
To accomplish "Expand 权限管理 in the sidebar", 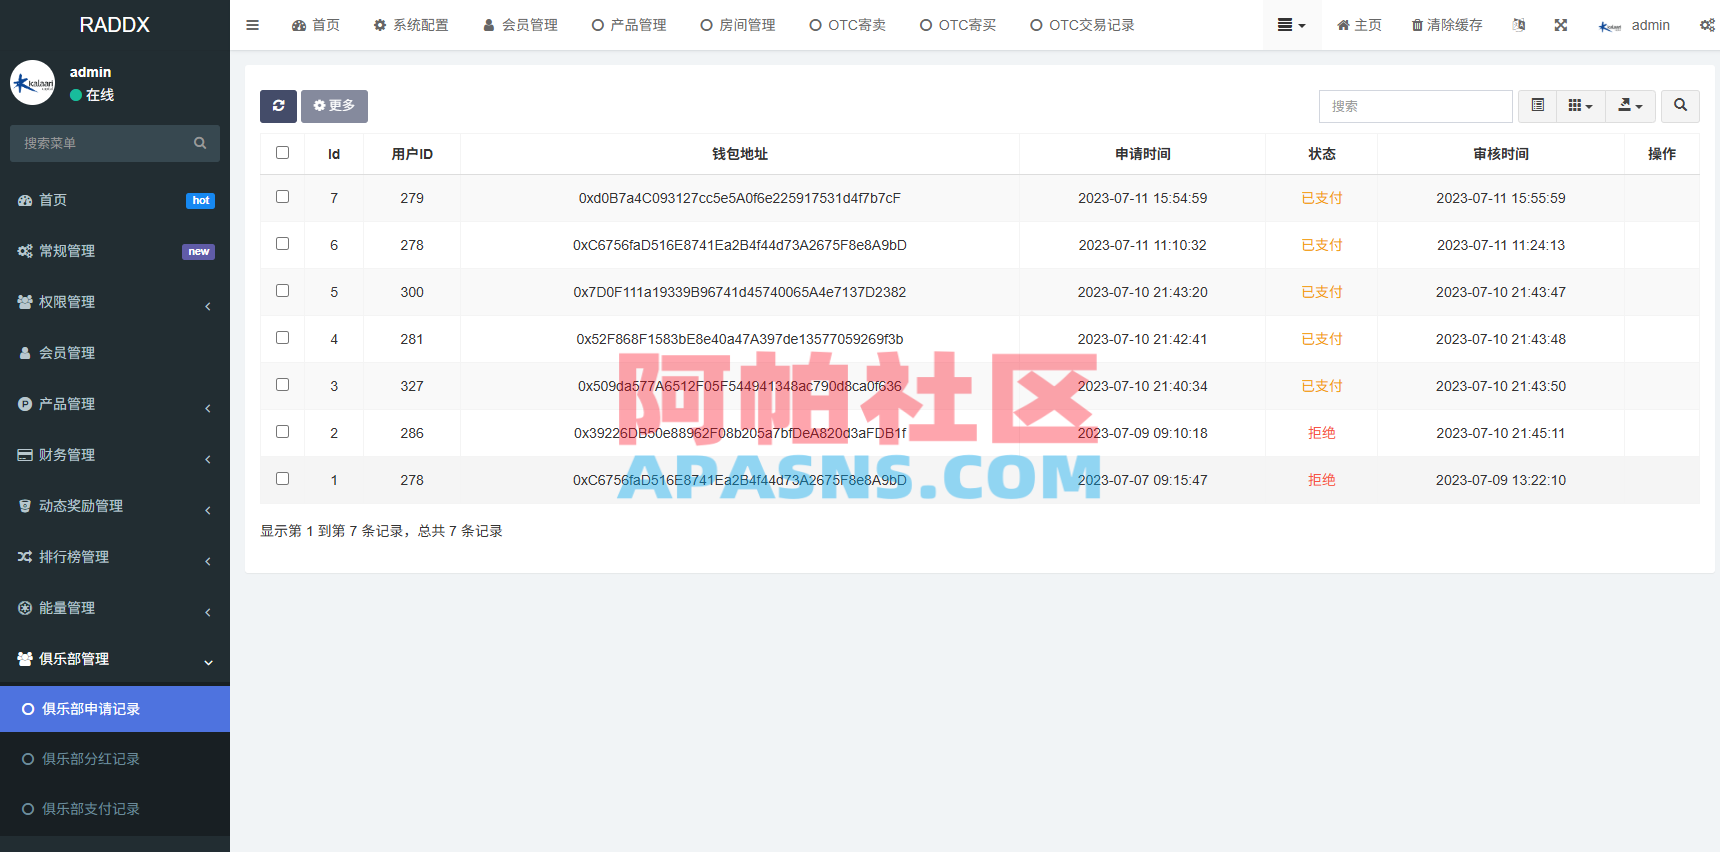I will pos(115,302).
